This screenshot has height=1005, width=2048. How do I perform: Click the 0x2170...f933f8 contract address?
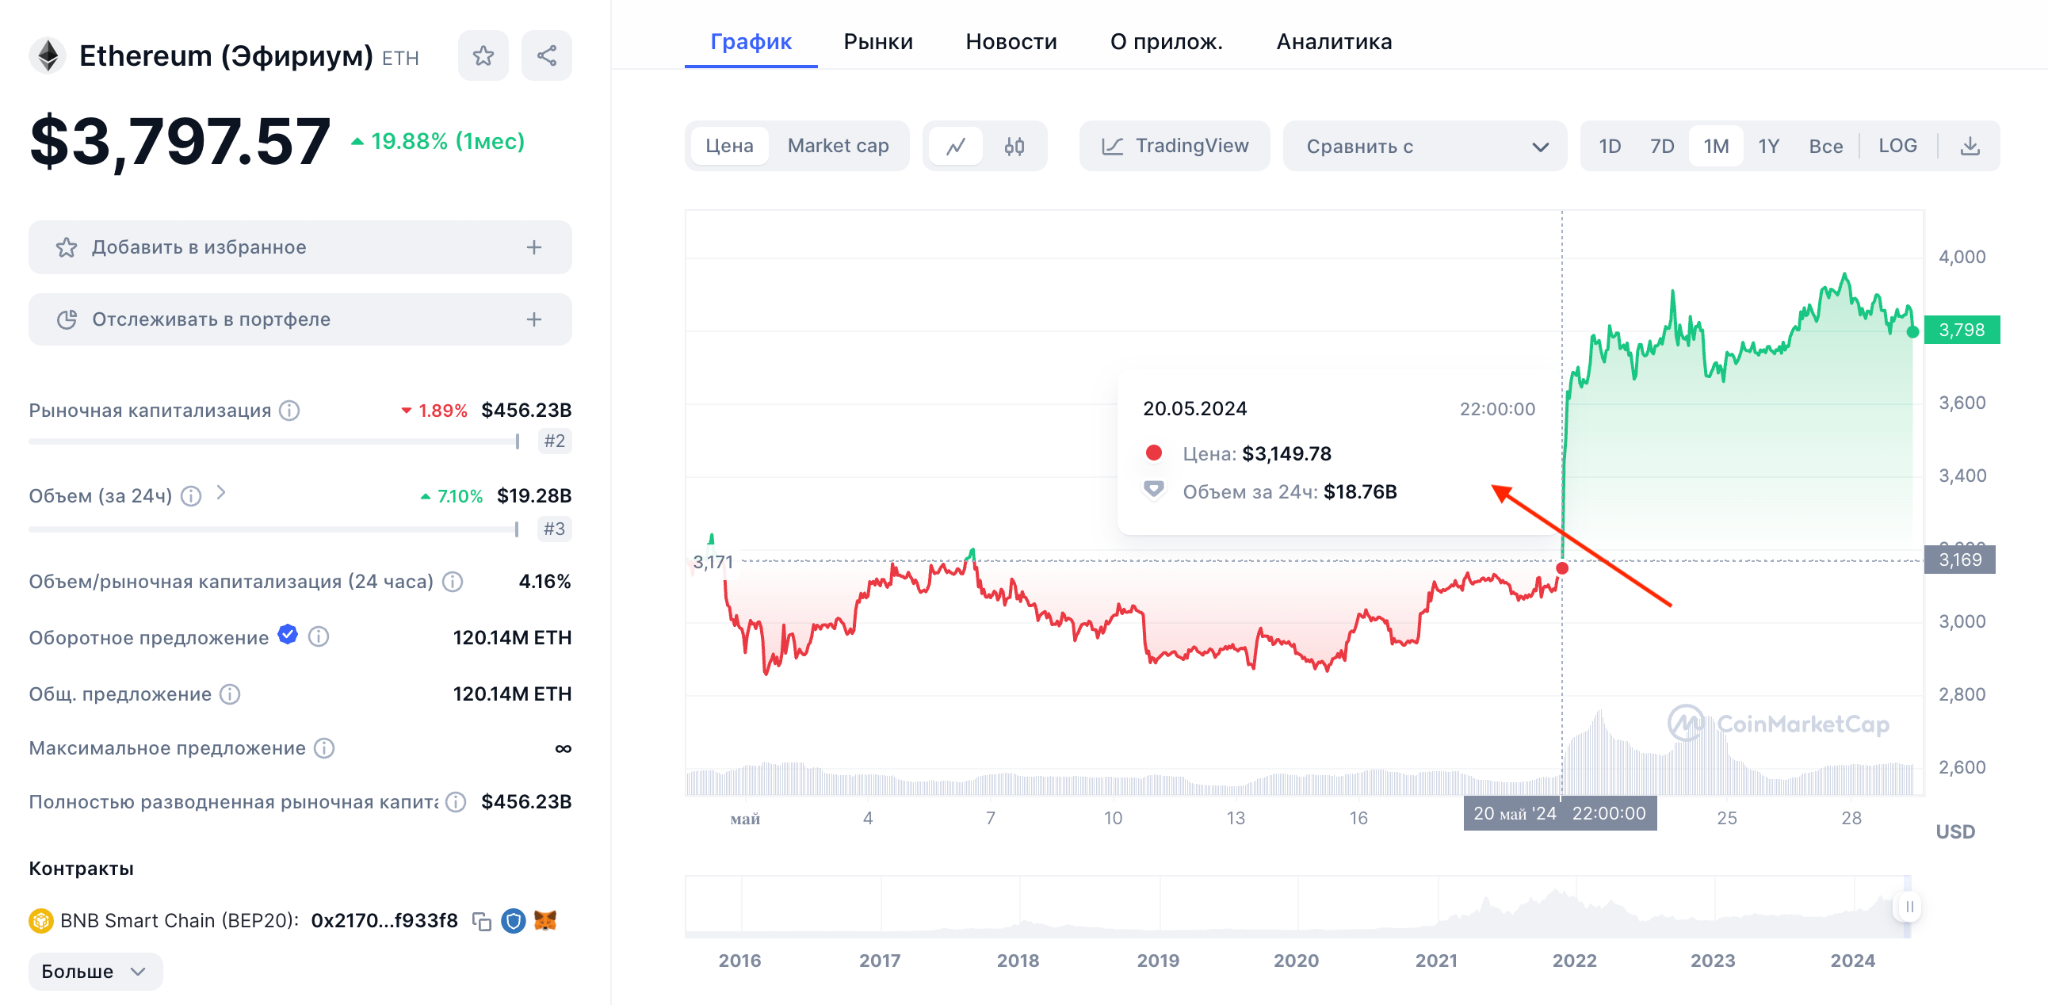384,921
